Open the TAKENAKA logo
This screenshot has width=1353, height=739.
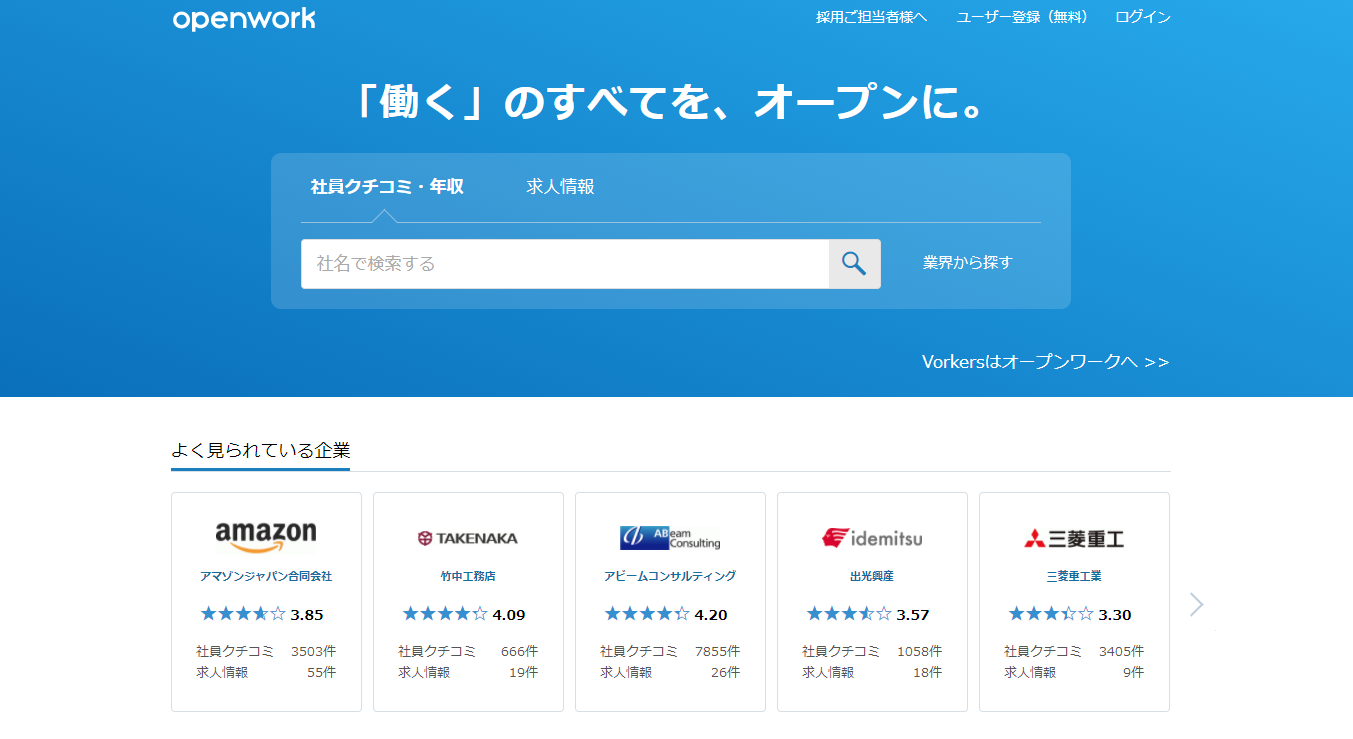468,538
